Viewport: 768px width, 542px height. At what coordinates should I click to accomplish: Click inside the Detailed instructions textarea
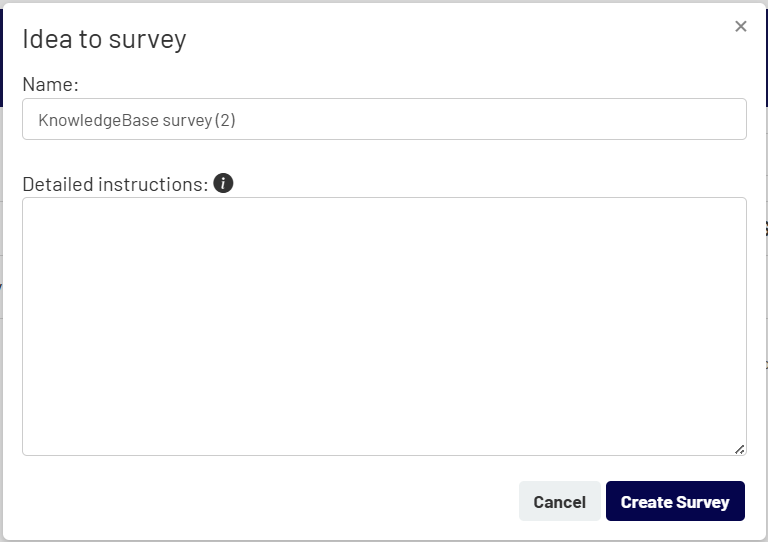pyautogui.click(x=384, y=327)
